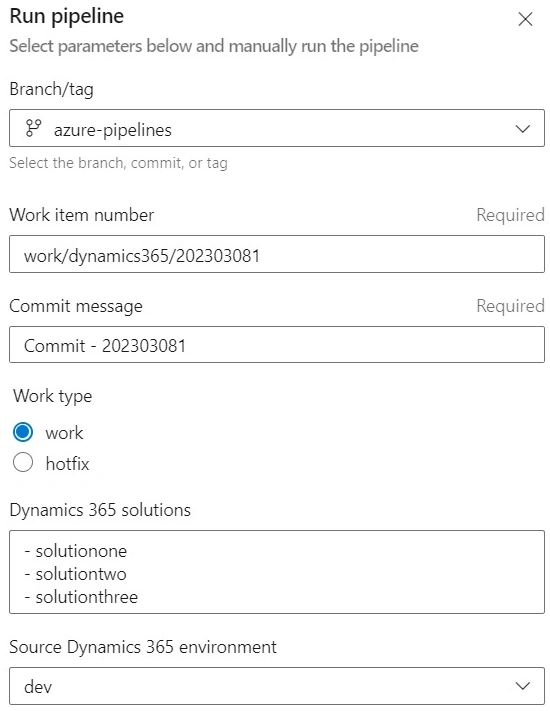This screenshot has height=711, width=550.
Task: Open the azure-pipelines branch selector
Action: (x=277, y=128)
